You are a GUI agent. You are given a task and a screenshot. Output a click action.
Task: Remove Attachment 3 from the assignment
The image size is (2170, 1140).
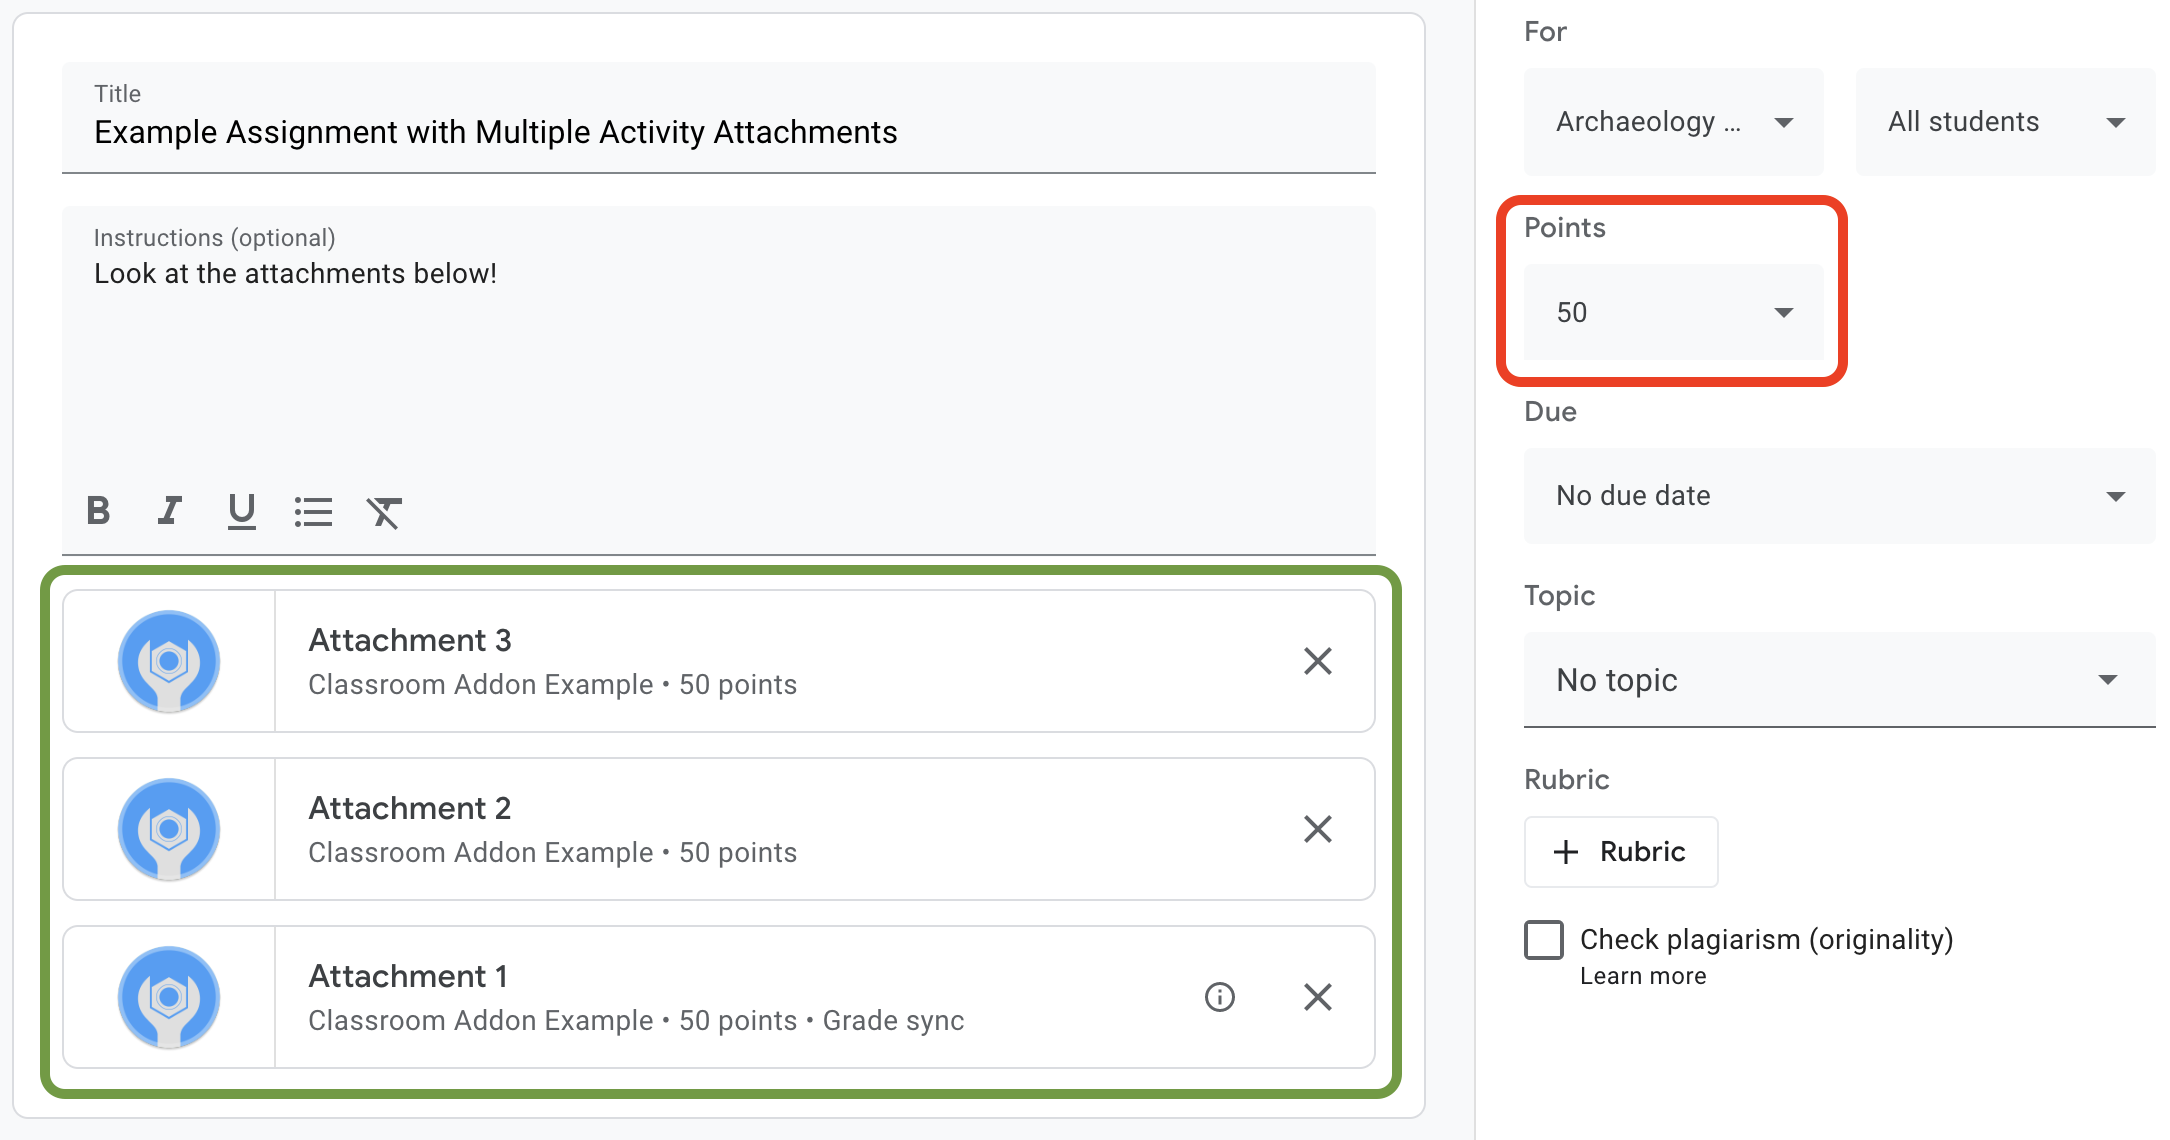(x=1318, y=660)
